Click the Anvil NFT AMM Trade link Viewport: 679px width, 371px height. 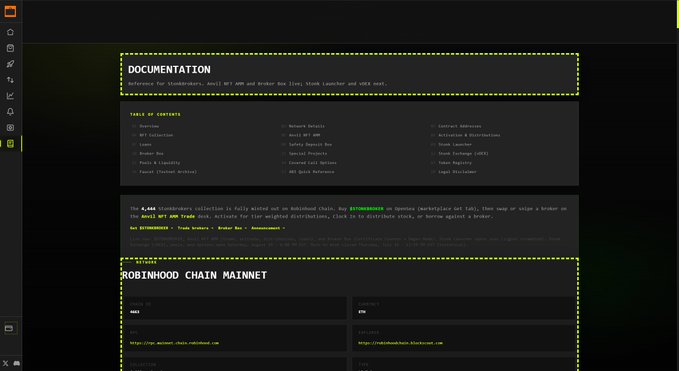(168, 216)
